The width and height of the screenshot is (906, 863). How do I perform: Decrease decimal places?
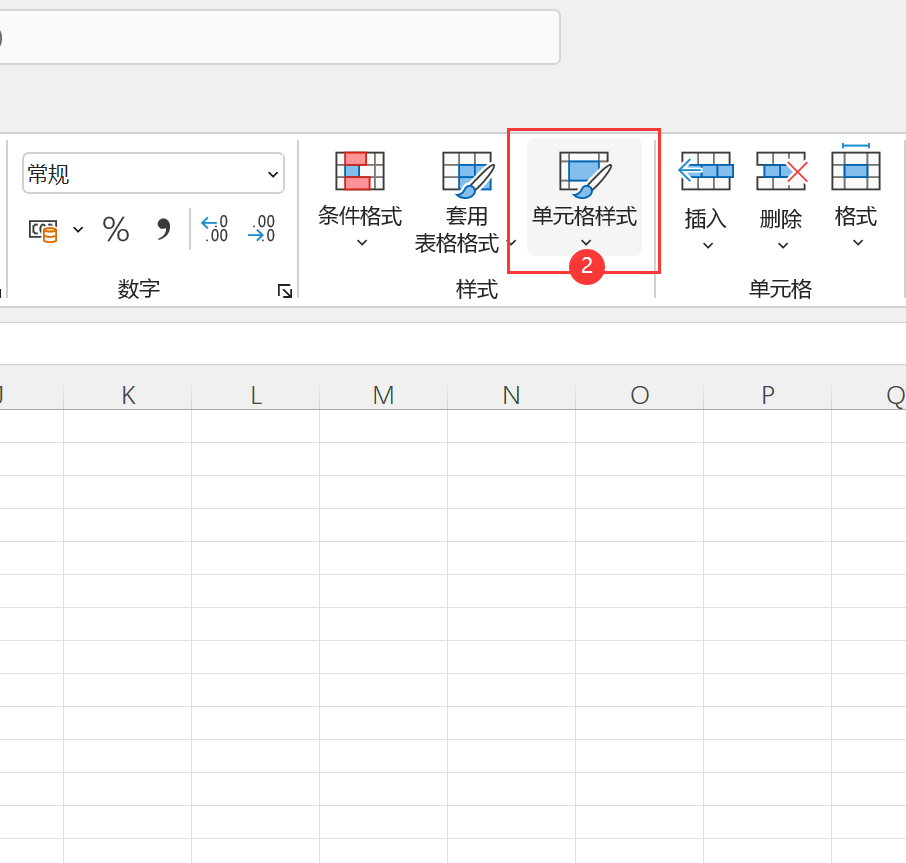point(261,229)
